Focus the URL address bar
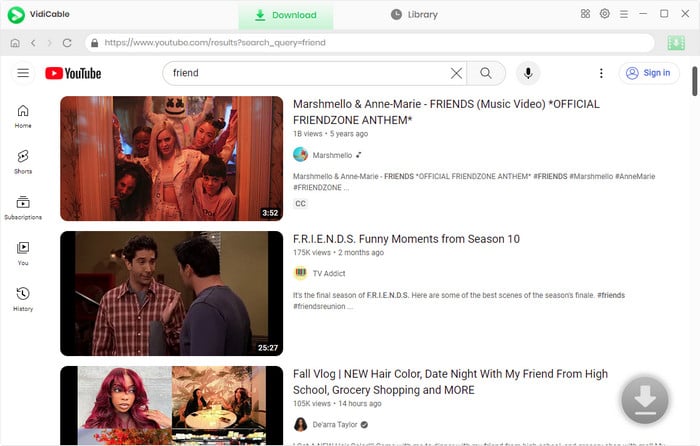Screen dimensions: 700x446 tap(370, 43)
